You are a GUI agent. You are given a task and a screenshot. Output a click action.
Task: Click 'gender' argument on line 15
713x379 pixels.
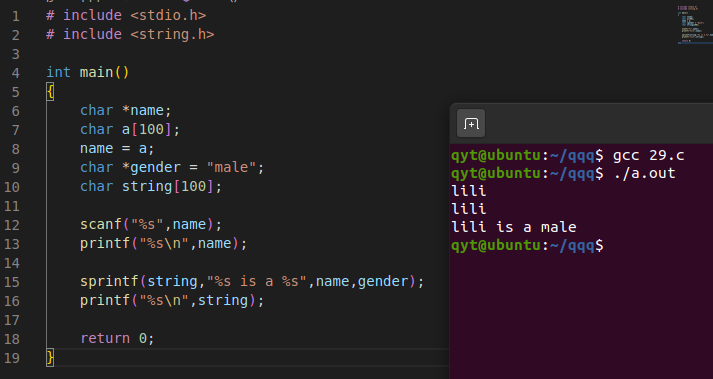(383, 281)
